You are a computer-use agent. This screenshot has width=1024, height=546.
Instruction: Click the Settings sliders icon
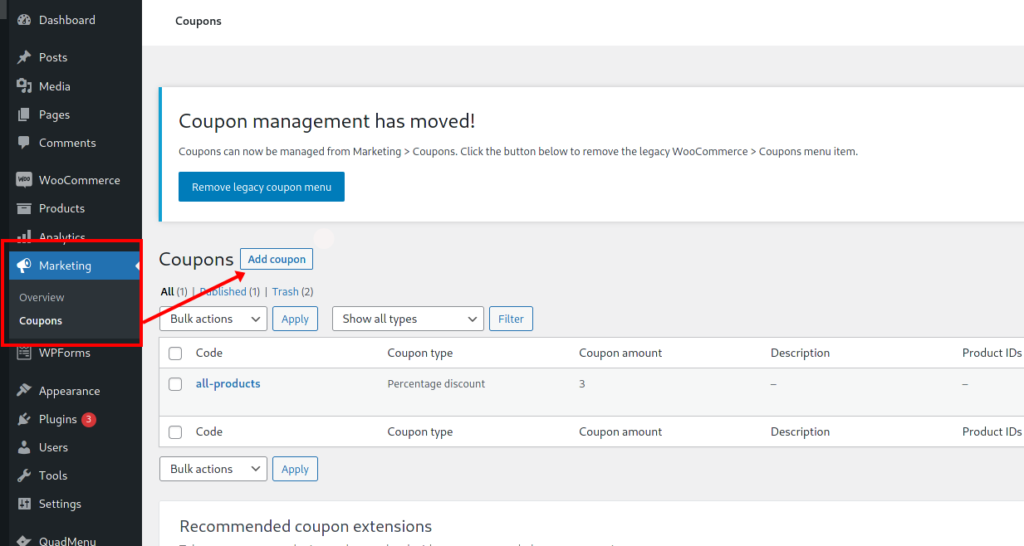tap(24, 504)
